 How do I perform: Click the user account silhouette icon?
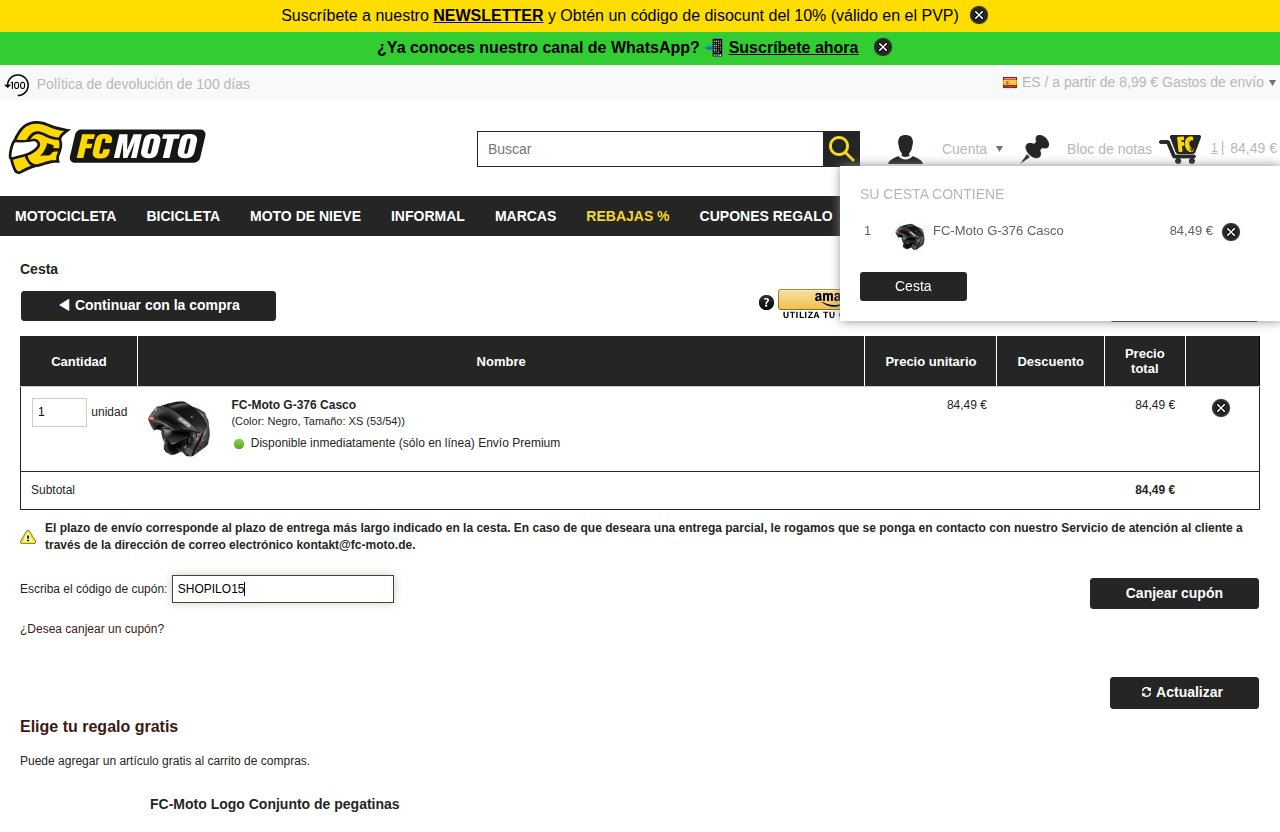(906, 149)
